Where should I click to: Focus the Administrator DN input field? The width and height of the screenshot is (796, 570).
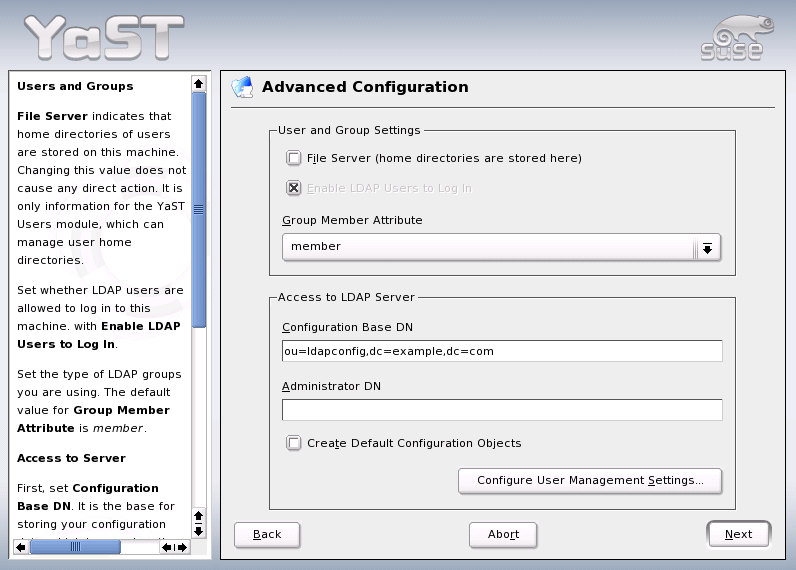click(x=502, y=410)
